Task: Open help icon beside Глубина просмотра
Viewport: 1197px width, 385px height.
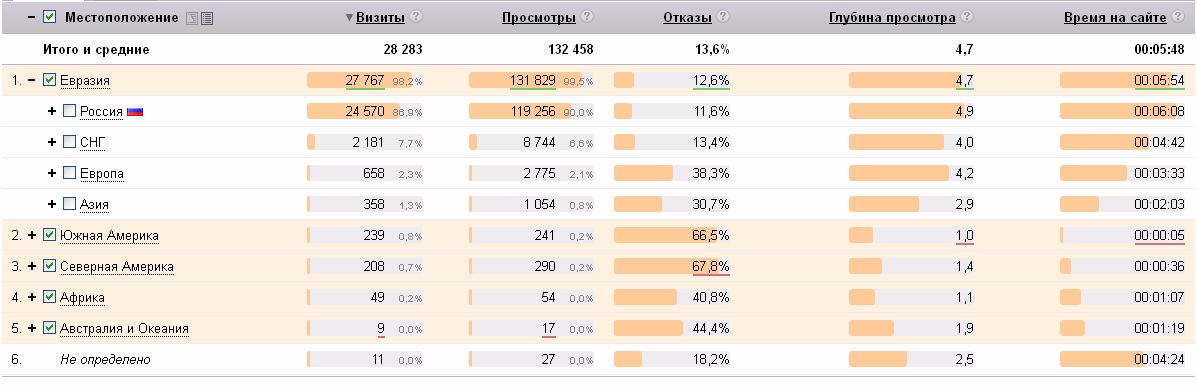Action: [x=967, y=17]
